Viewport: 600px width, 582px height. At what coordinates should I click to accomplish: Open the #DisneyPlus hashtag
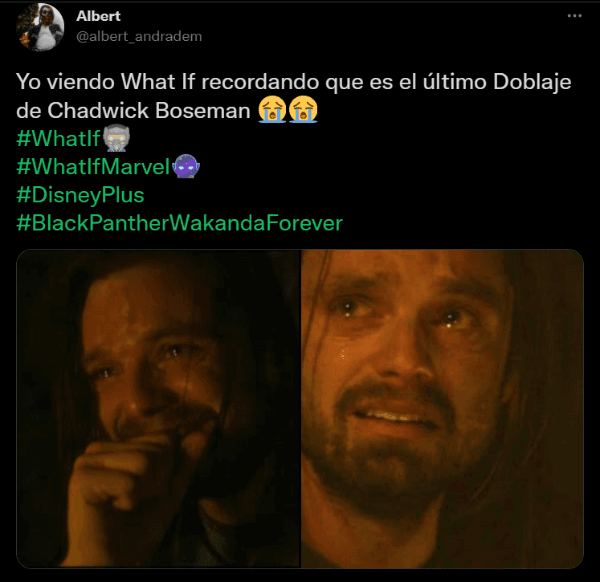[80, 195]
